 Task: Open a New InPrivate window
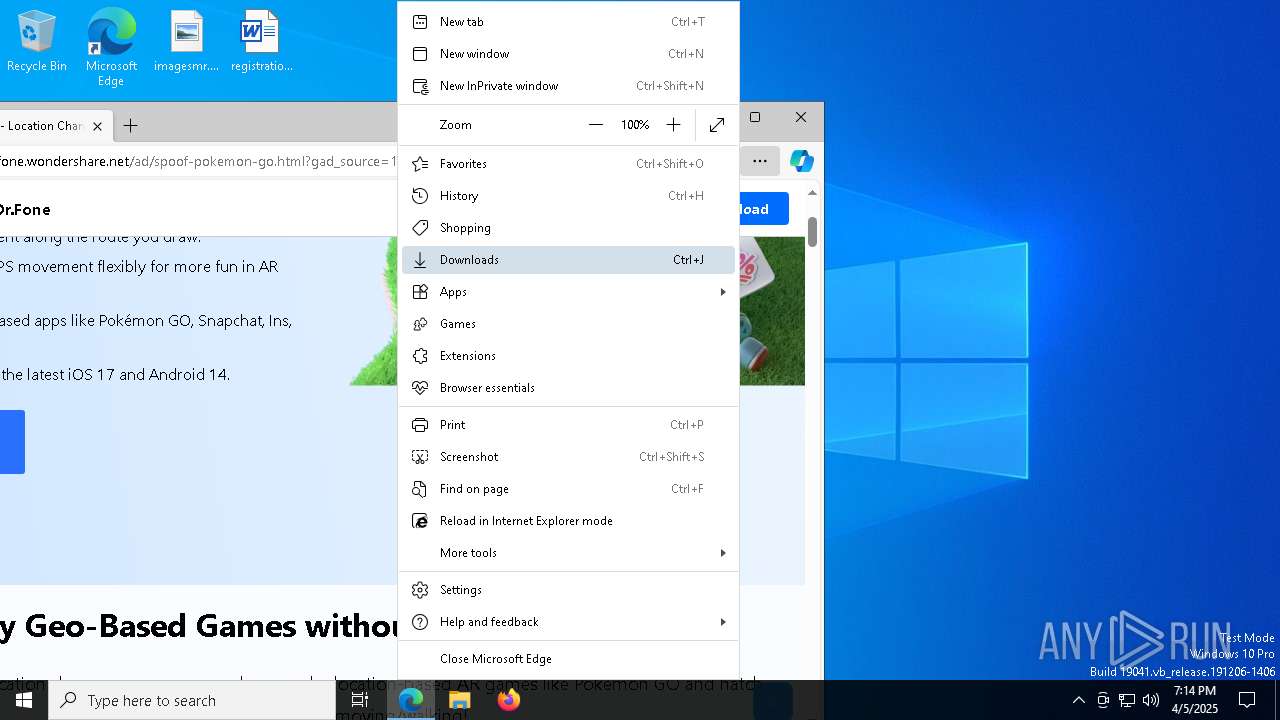(x=568, y=86)
